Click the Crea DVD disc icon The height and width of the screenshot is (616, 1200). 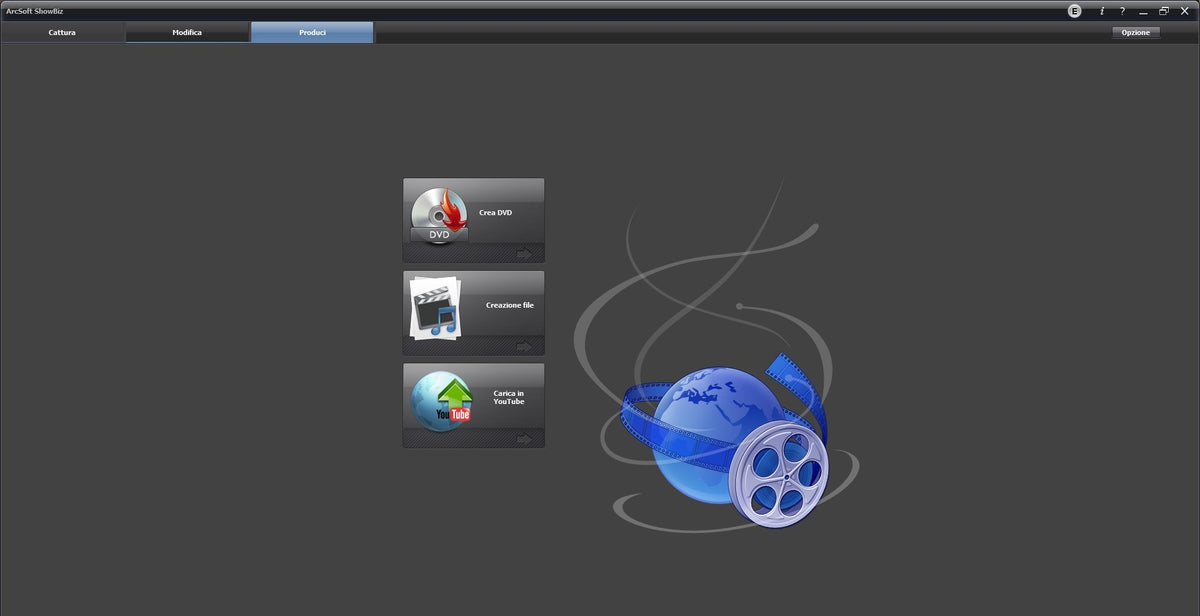tap(438, 213)
